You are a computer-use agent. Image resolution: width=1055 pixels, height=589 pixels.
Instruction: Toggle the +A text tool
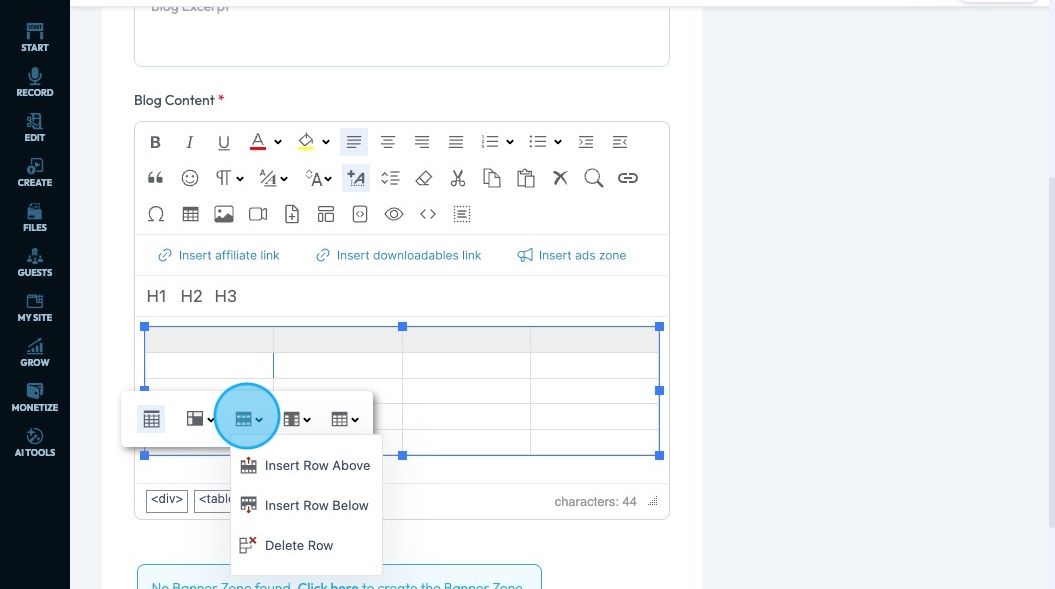(356, 178)
